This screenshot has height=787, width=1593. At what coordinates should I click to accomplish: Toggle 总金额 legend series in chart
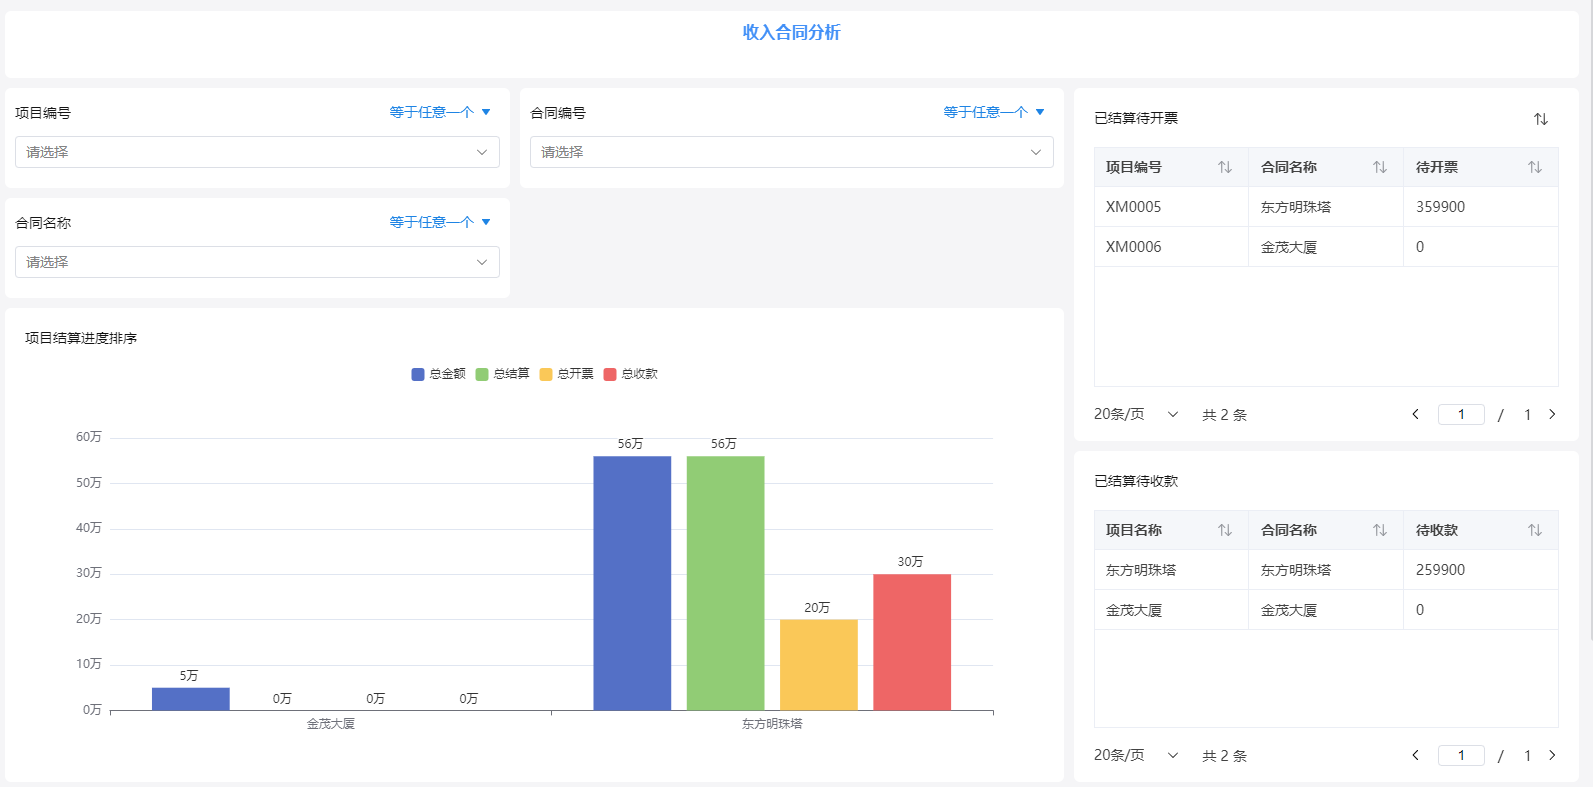pos(439,374)
